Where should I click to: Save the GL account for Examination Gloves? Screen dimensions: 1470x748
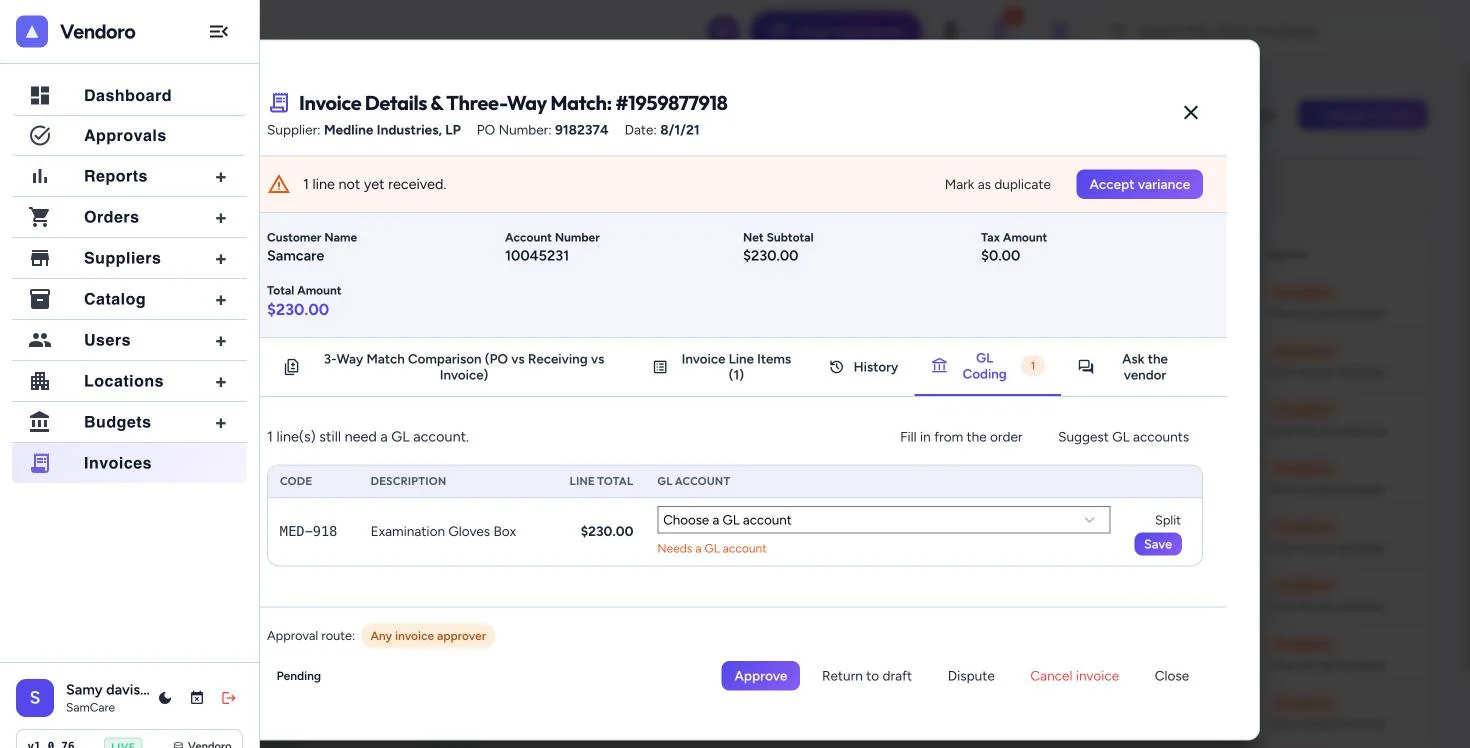click(1158, 544)
